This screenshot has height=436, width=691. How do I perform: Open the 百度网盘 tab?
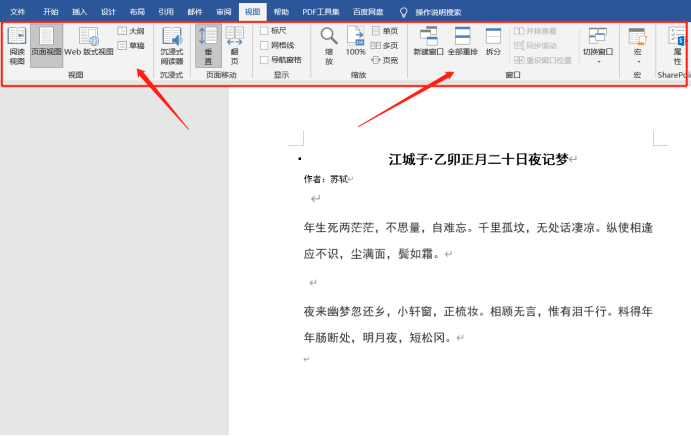pyautogui.click(x=368, y=12)
